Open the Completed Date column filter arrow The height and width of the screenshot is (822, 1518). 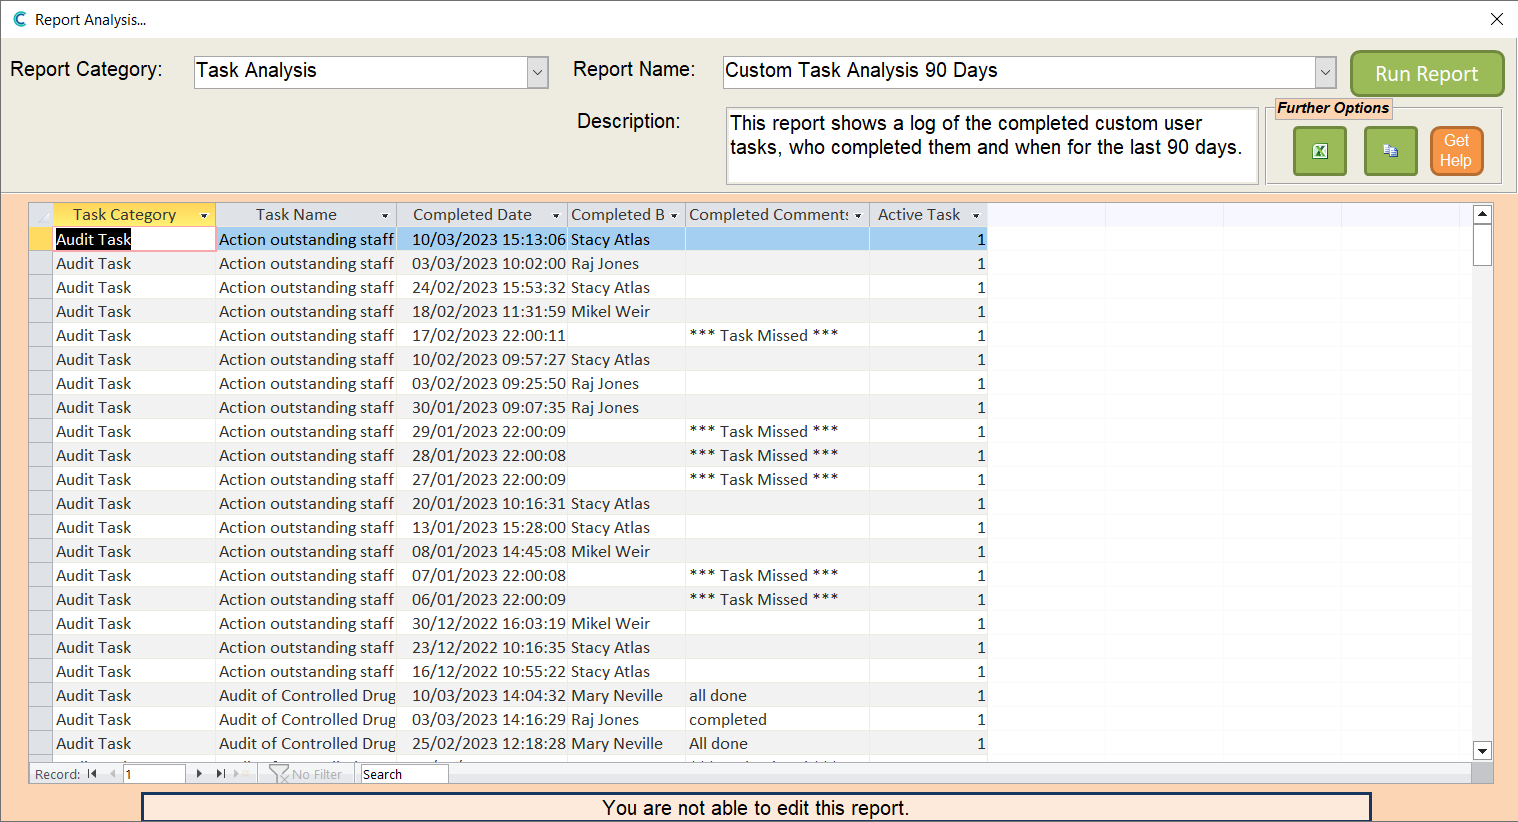coord(556,216)
